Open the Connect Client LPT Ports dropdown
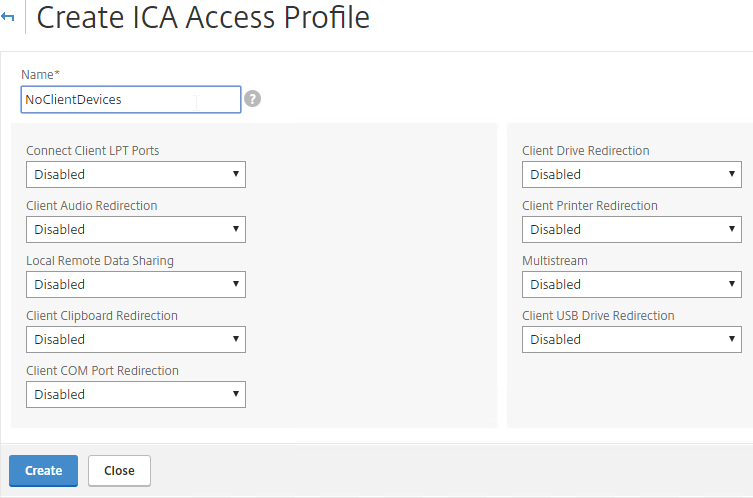 136,174
